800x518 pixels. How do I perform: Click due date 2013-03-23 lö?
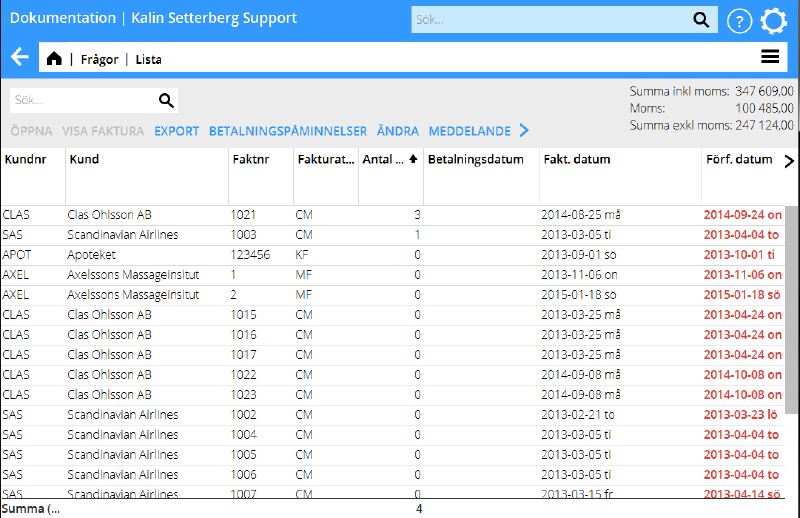(740, 414)
